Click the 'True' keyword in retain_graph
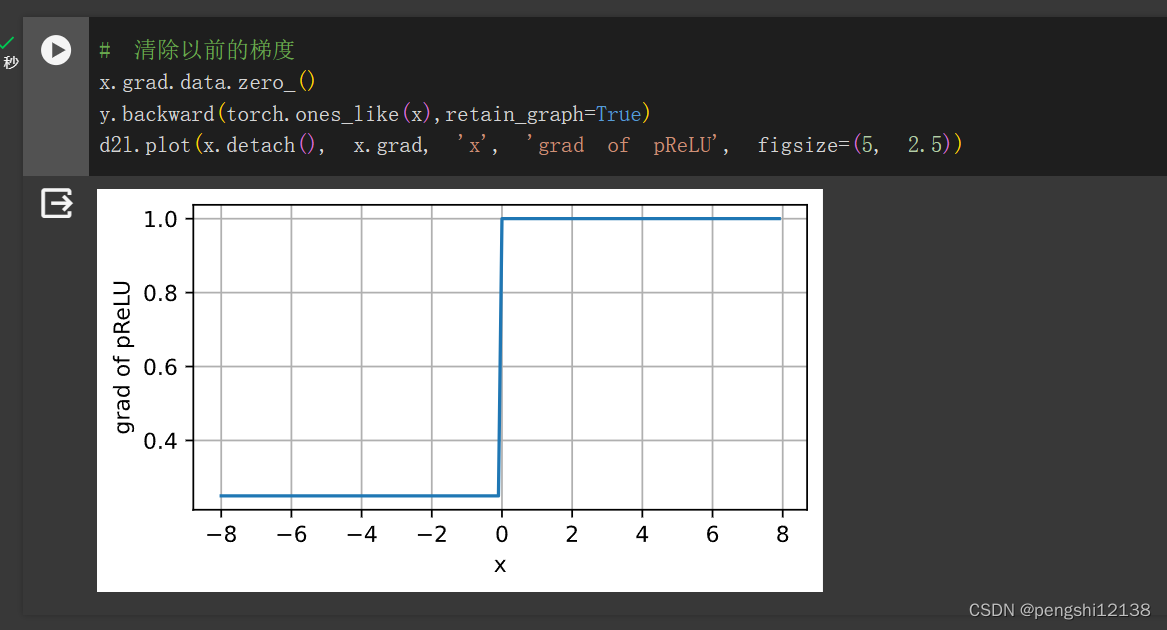The height and width of the screenshot is (630, 1167). coord(618,114)
